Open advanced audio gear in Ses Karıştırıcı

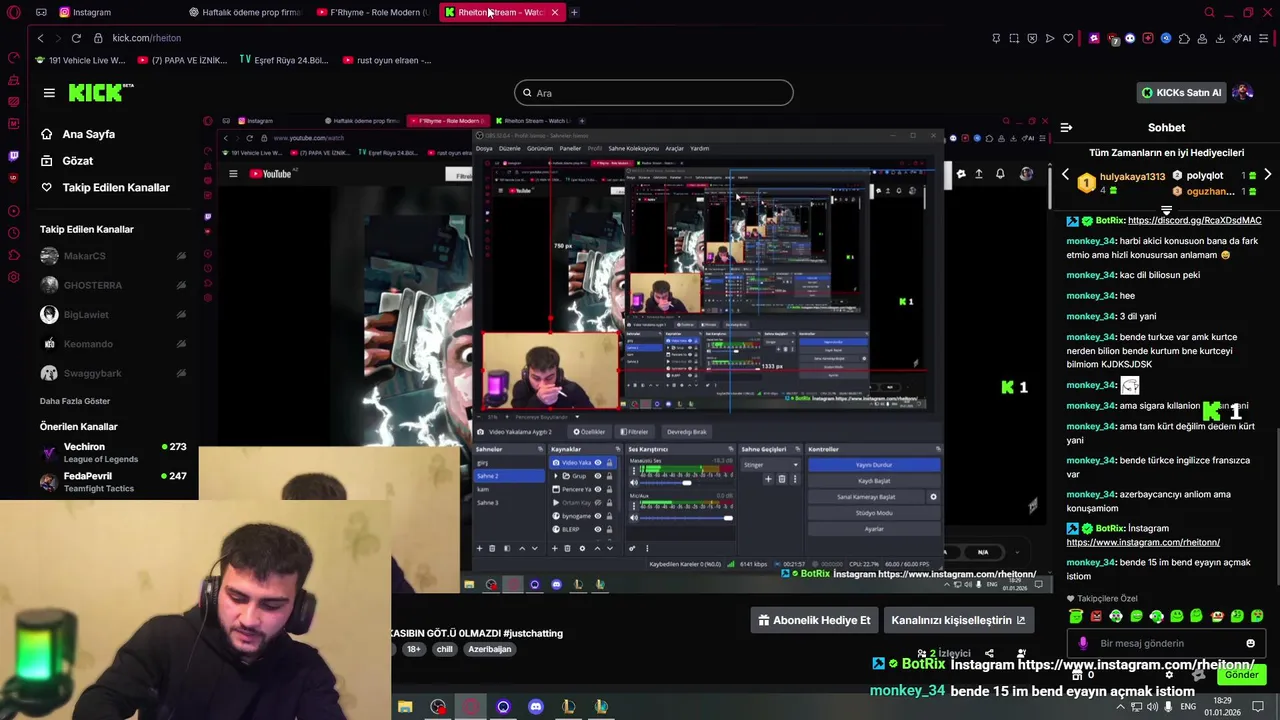click(x=632, y=548)
